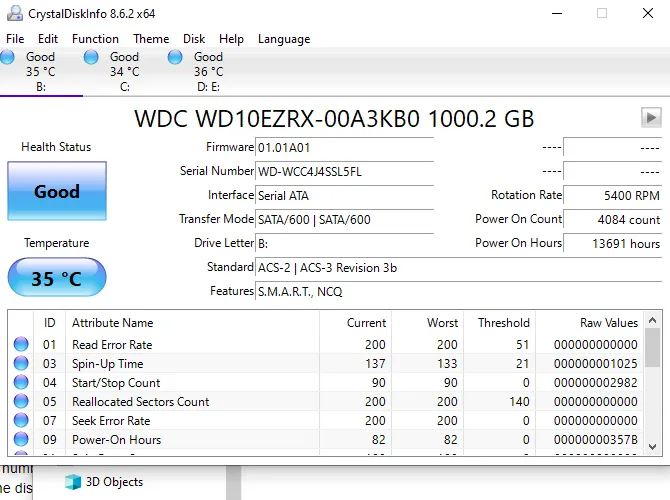The height and width of the screenshot is (500, 670).
Task: Select the Read Error Rate attribute name
Action: 112,344
